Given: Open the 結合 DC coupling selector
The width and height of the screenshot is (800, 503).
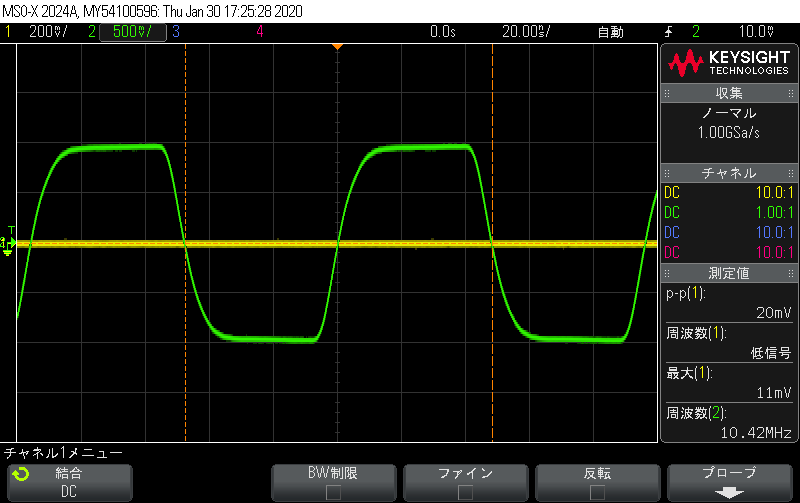Looking at the screenshot, I should click(68, 482).
